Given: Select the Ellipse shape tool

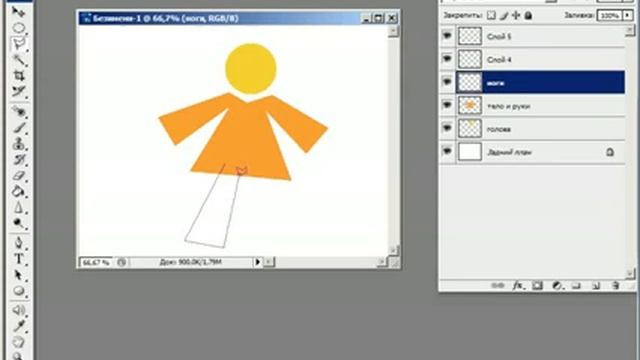Looking at the screenshot, I should (18, 291).
